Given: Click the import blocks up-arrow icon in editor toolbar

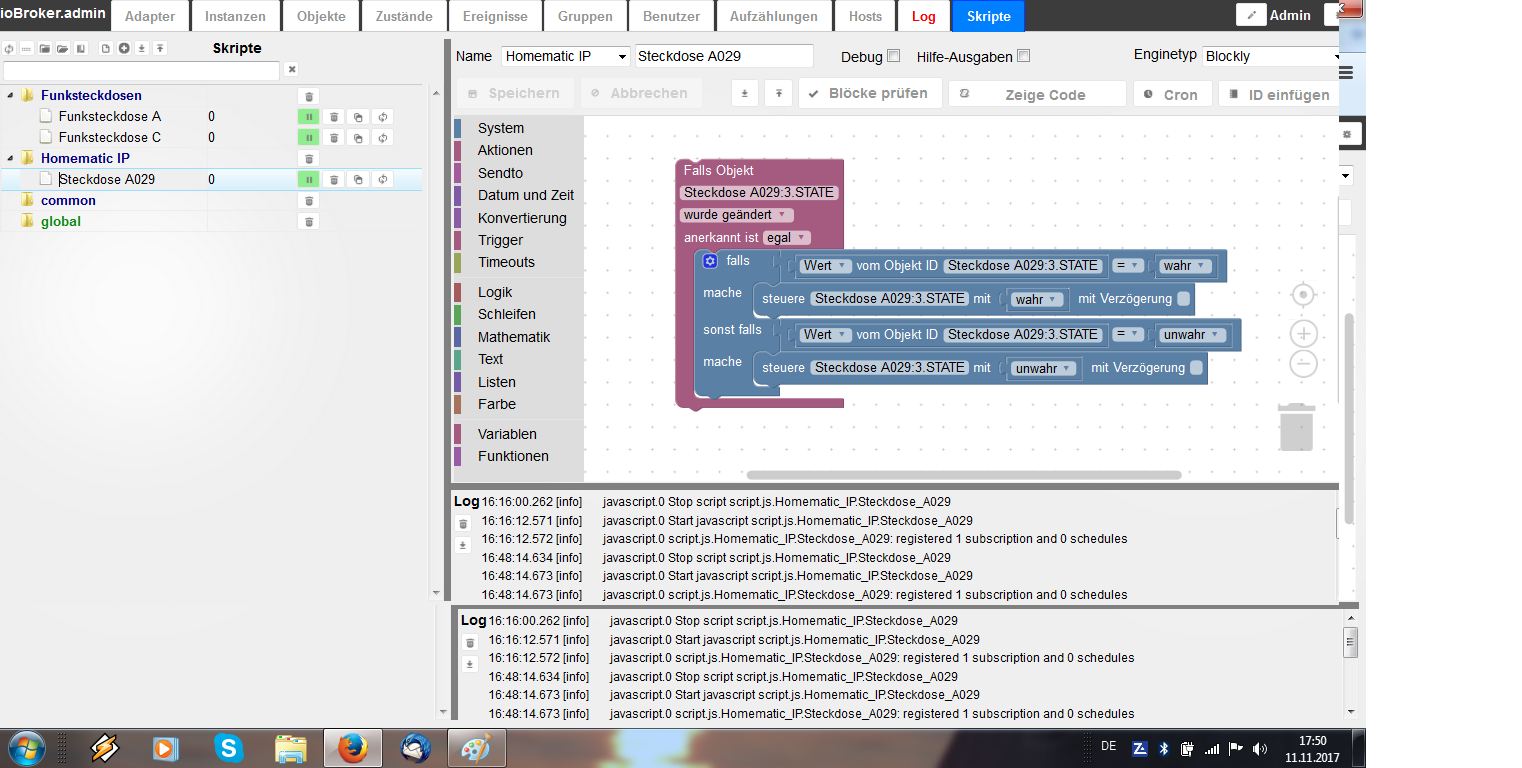Looking at the screenshot, I should tap(779, 93).
